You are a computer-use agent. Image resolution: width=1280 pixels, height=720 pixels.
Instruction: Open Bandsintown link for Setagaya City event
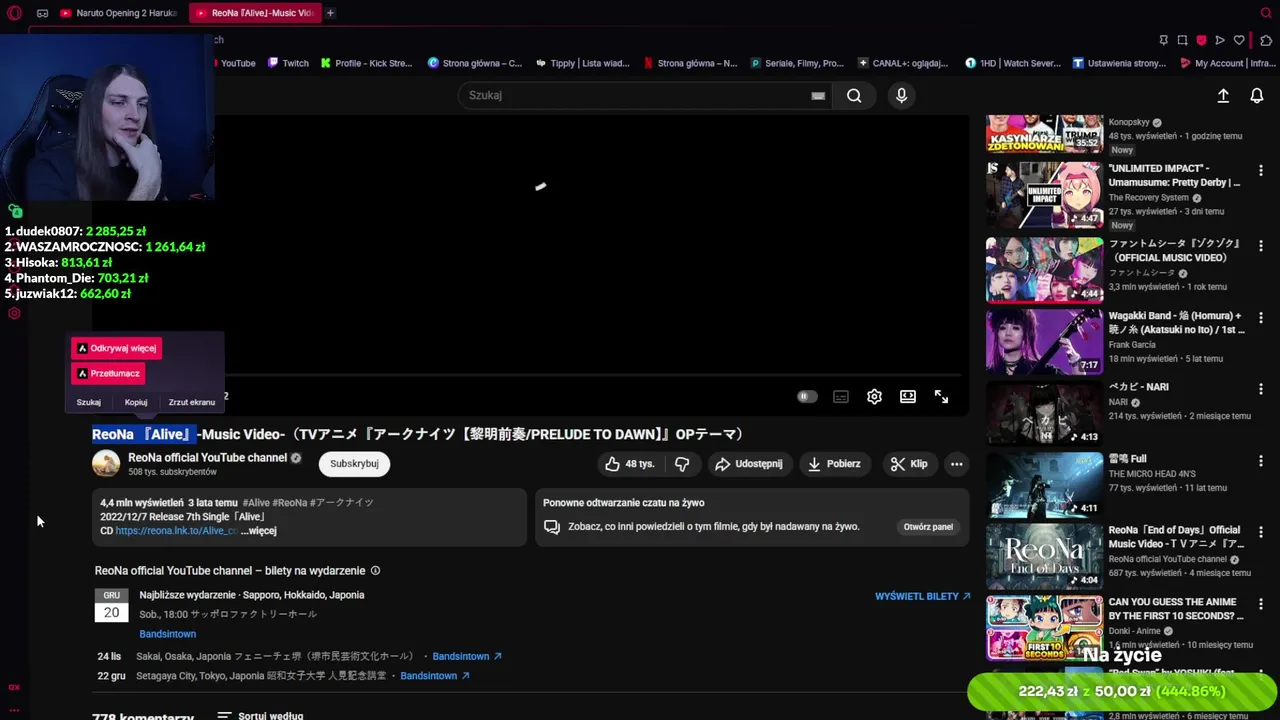tap(435, 676)
